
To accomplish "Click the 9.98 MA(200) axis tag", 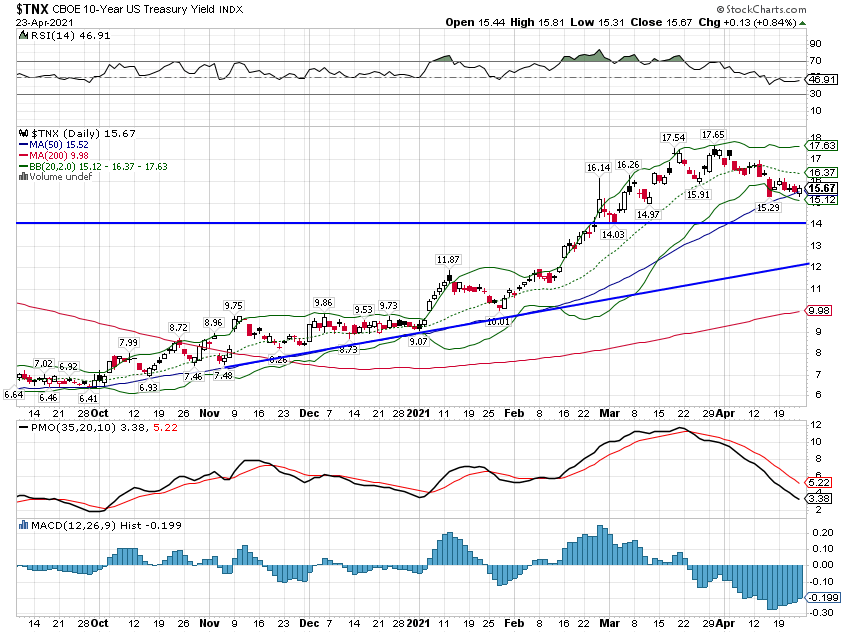I will 819,311.
